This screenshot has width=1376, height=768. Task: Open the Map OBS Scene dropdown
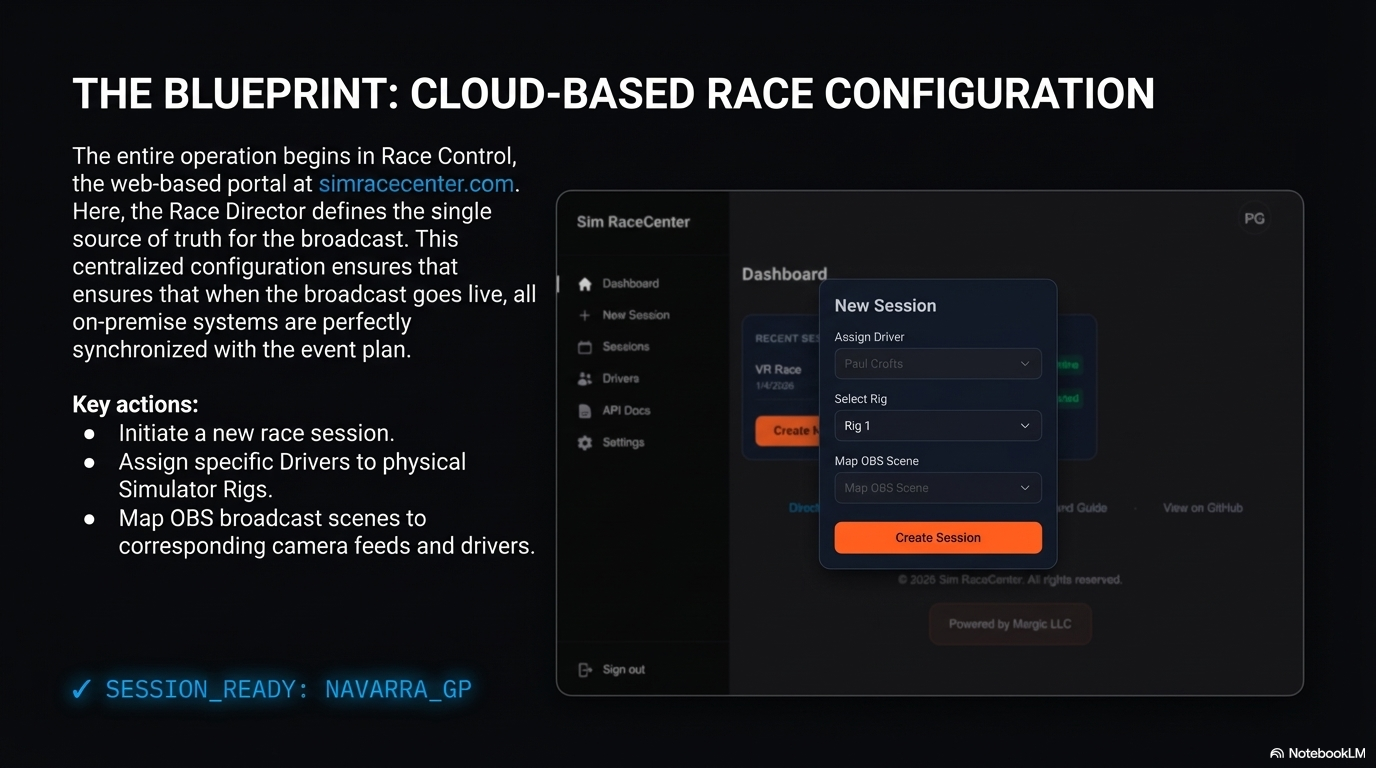coord(937,487)
